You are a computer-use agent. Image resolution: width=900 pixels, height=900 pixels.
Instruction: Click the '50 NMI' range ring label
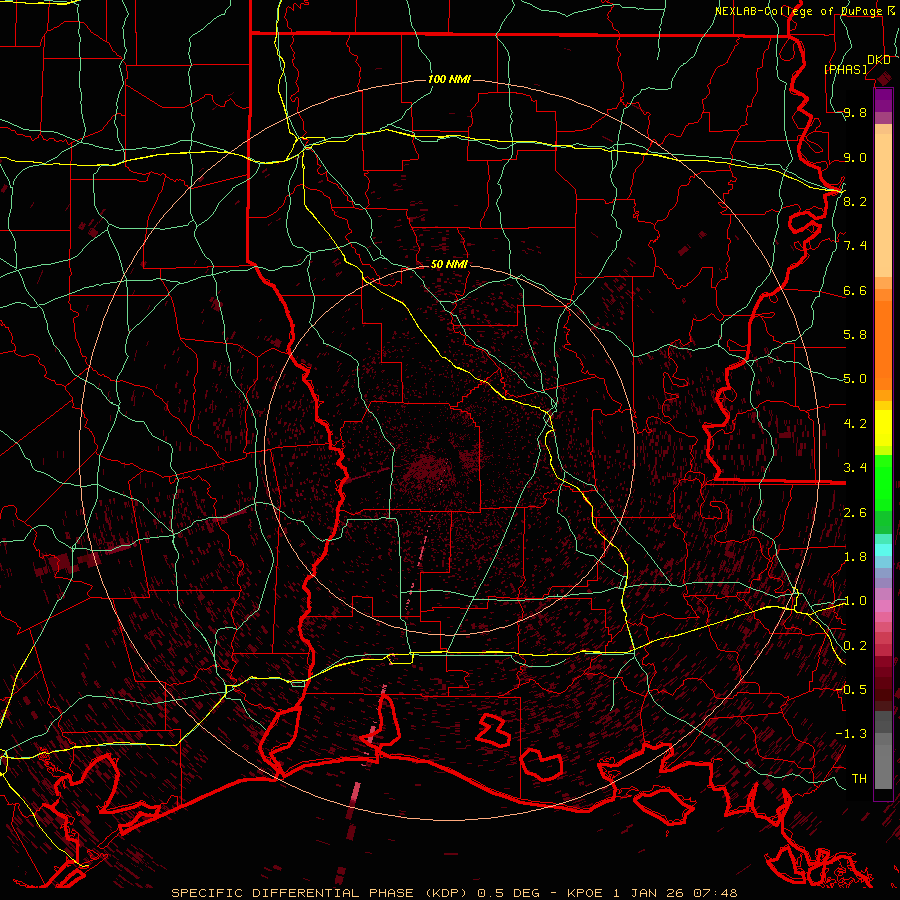click(449, 264)
